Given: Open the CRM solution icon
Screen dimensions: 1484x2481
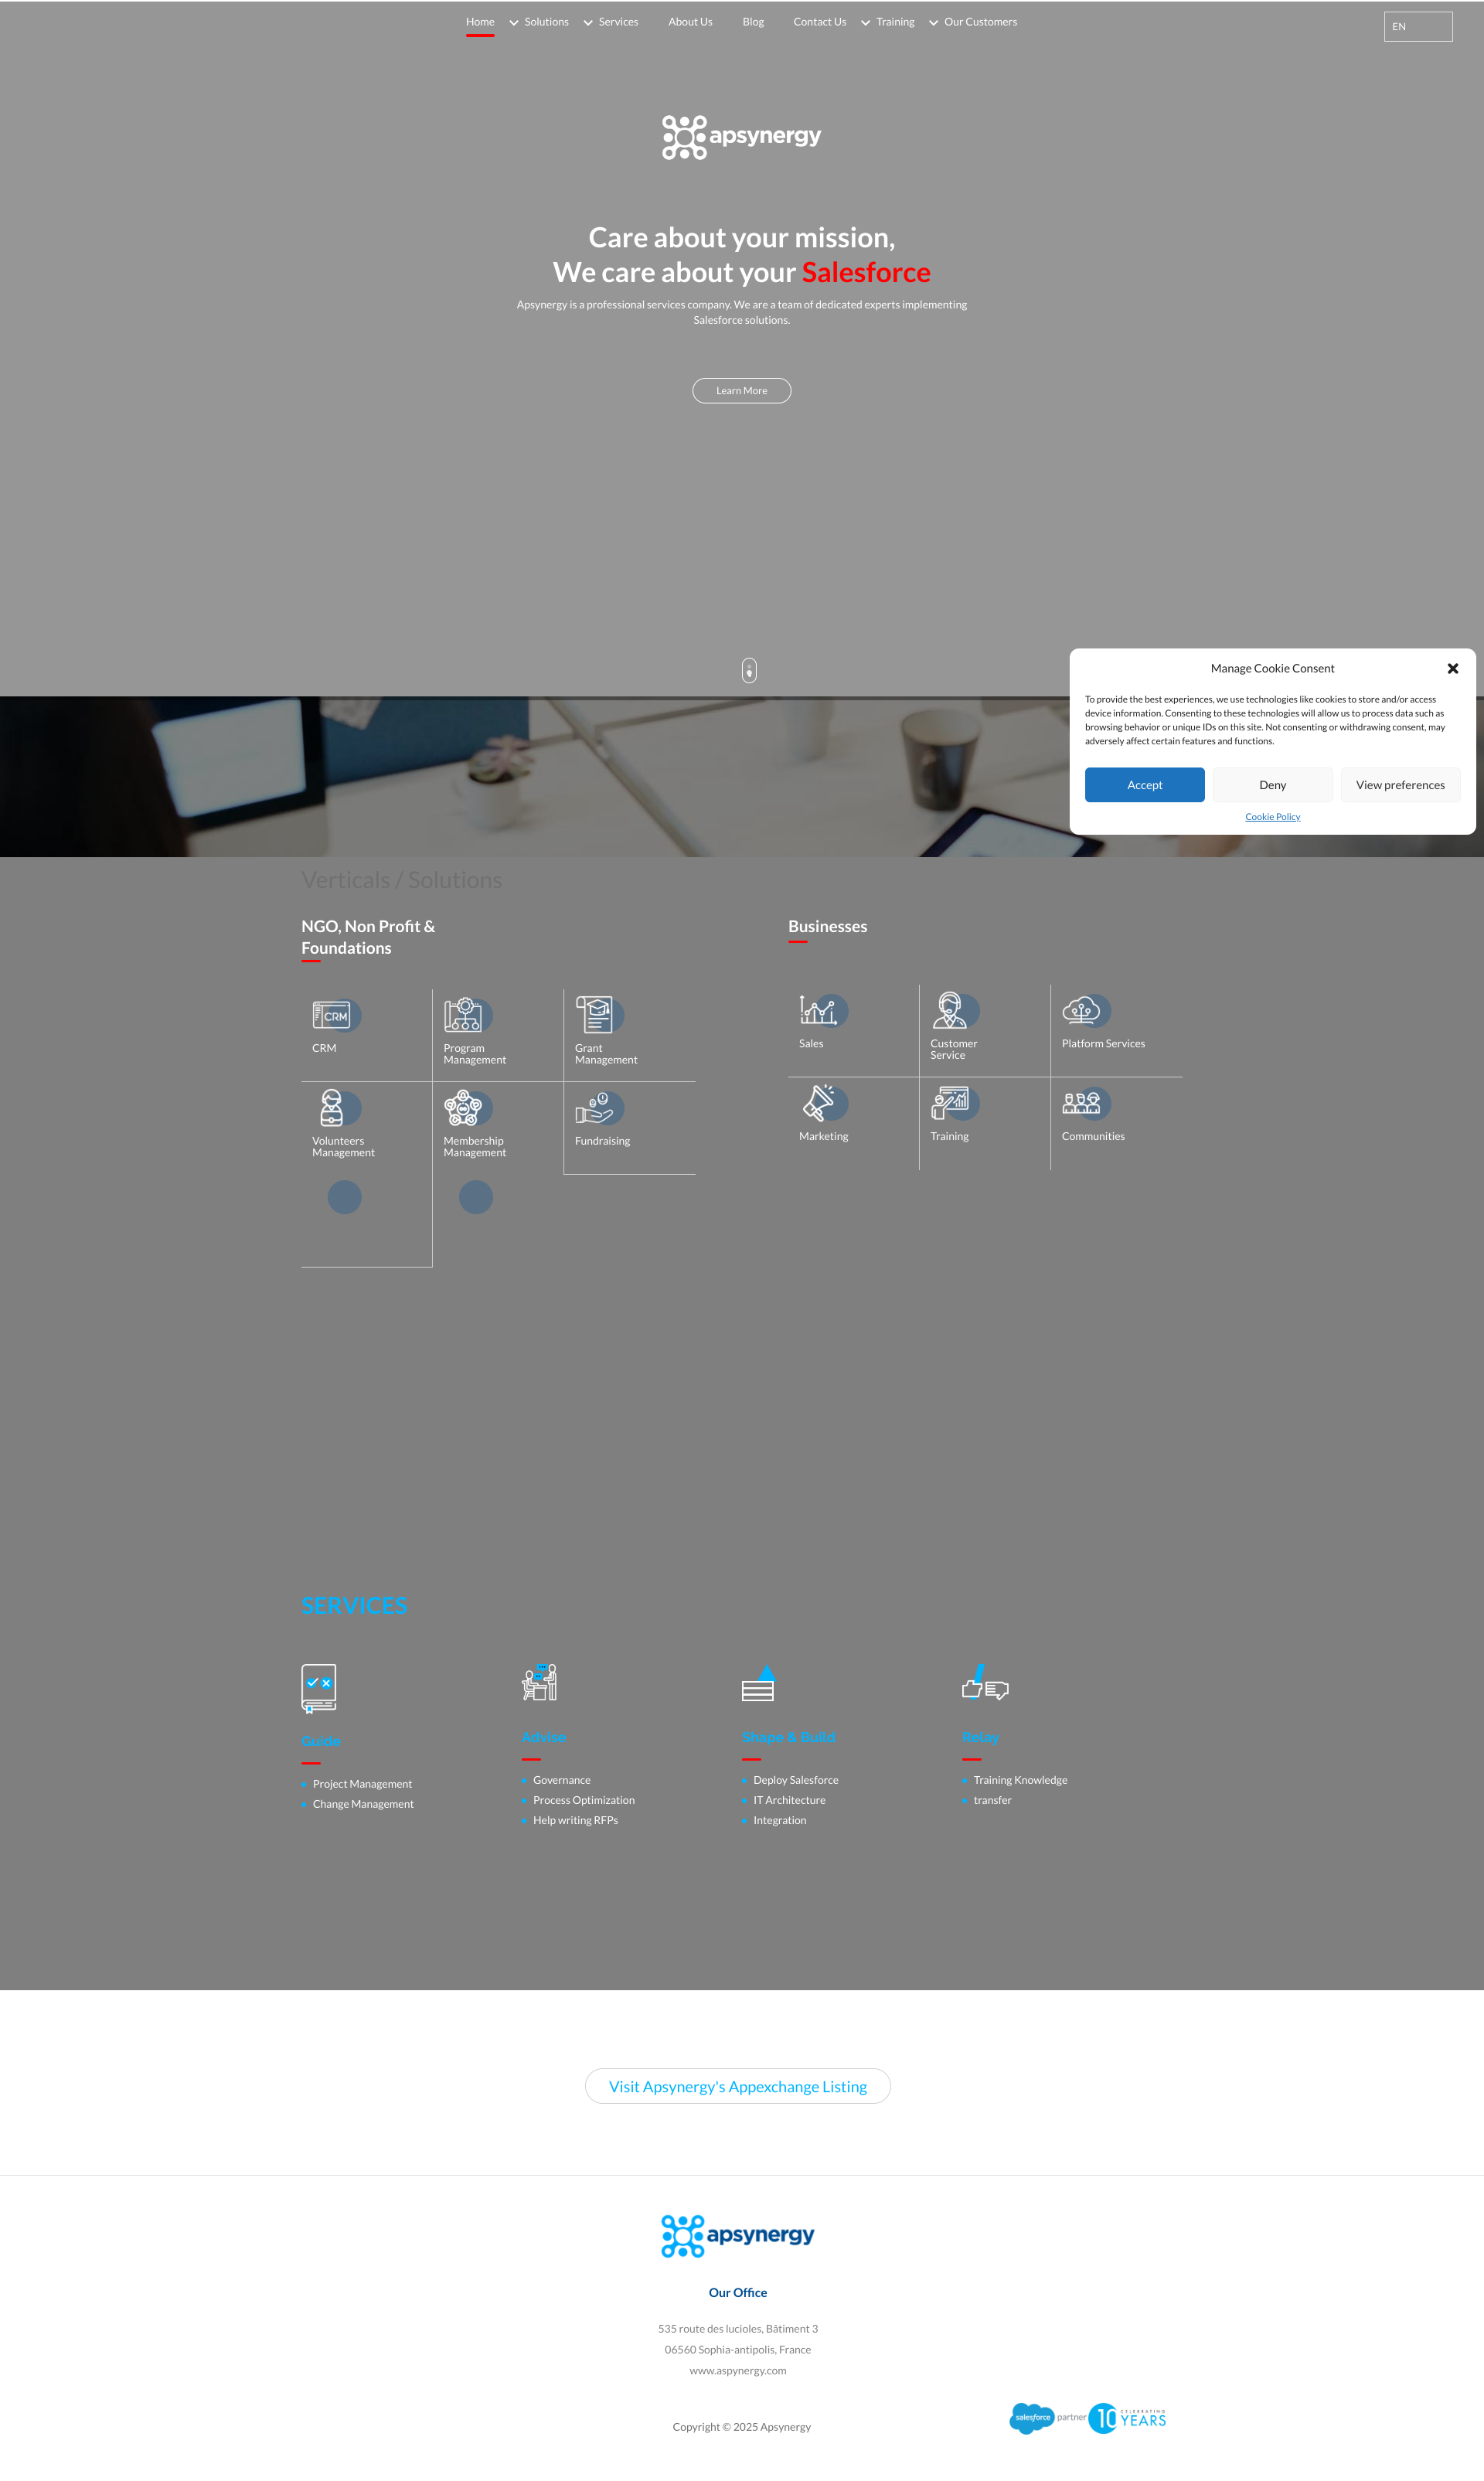Looking at the screenshot, I should pyautogui.click(x=332, y=1015).
